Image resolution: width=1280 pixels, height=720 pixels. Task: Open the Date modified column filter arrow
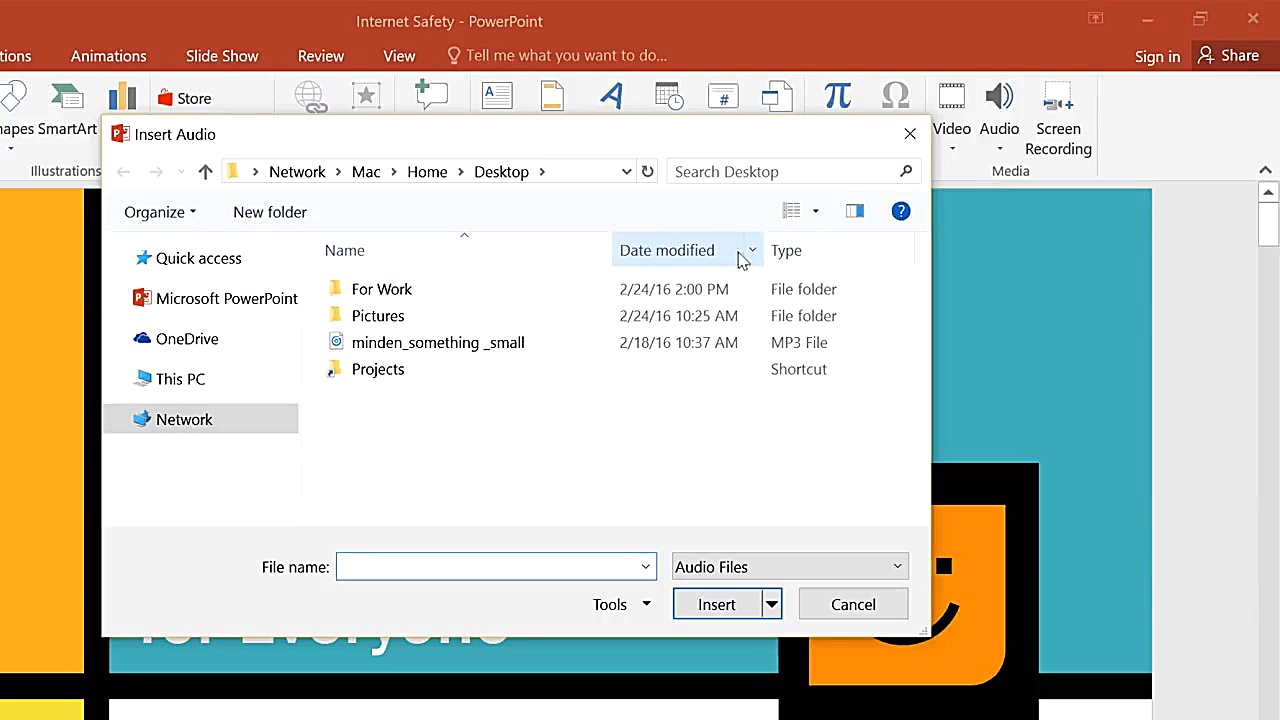click(752, 250)
